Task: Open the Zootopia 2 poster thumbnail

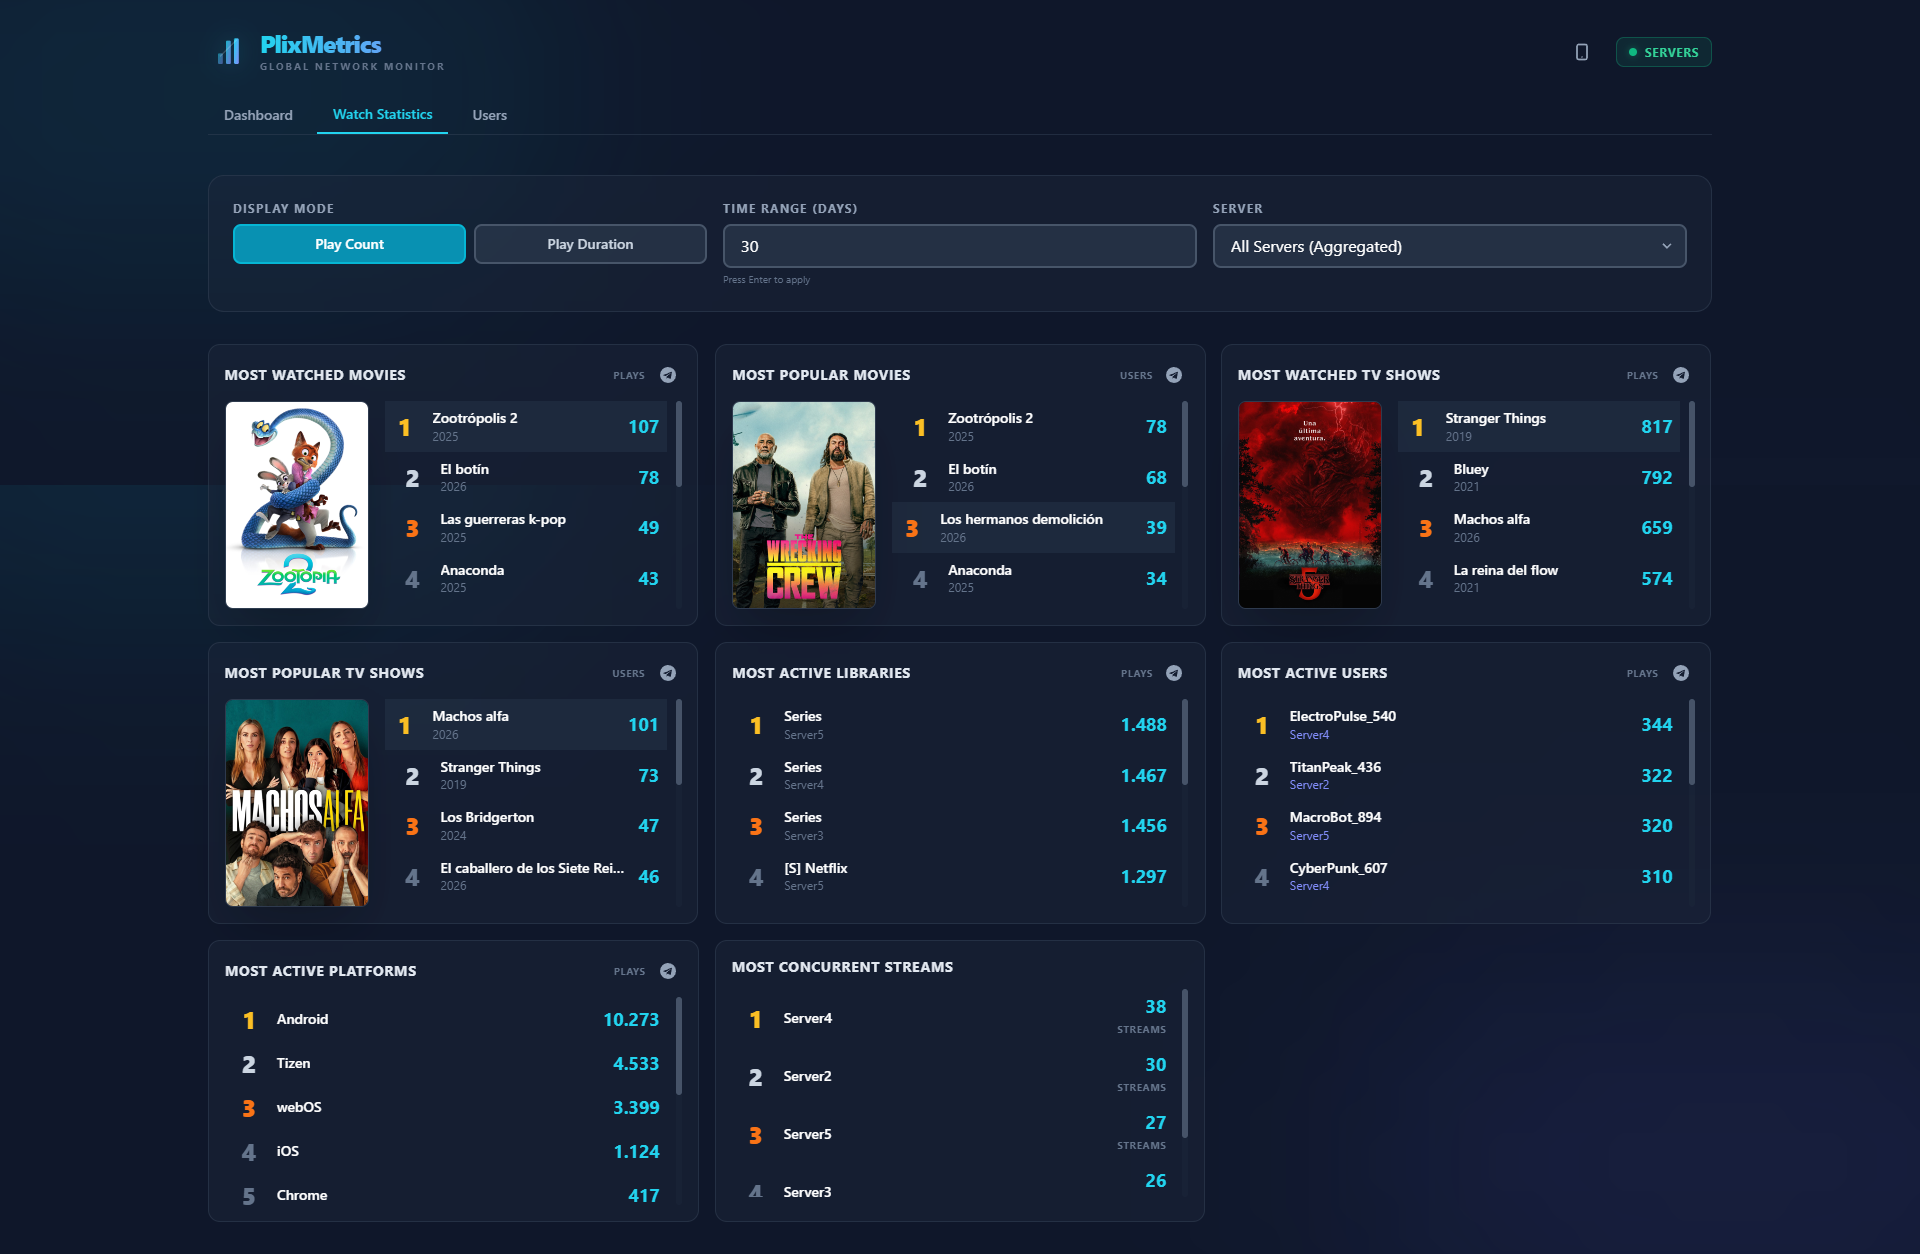Action: coord(297,505)
